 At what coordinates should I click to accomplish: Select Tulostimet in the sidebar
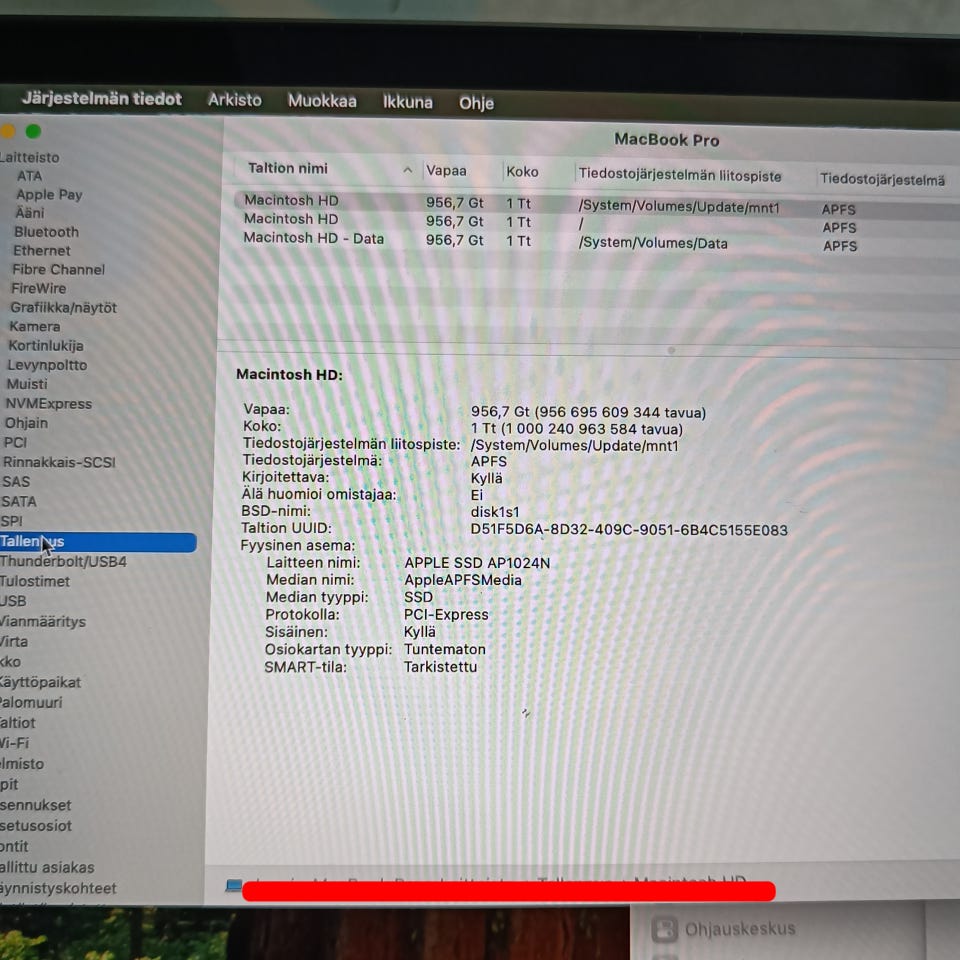35,581
